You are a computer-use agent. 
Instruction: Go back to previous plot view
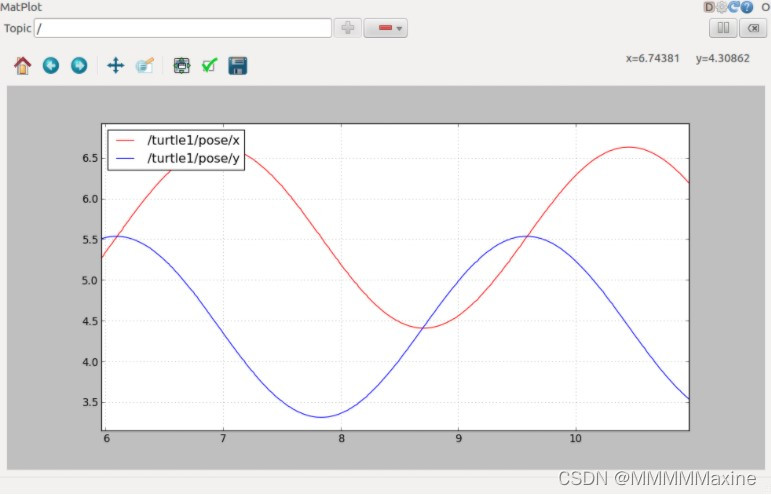51,65
